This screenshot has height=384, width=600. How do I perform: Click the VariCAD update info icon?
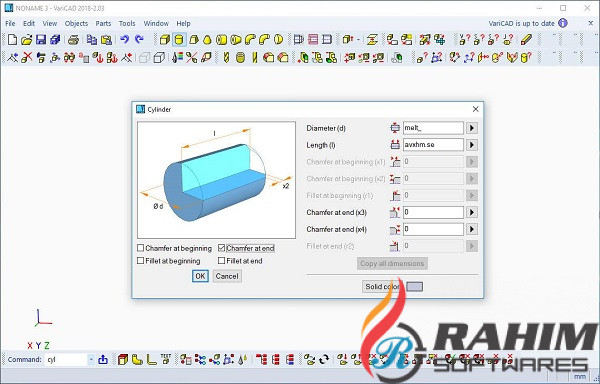[x=563, y=23]
